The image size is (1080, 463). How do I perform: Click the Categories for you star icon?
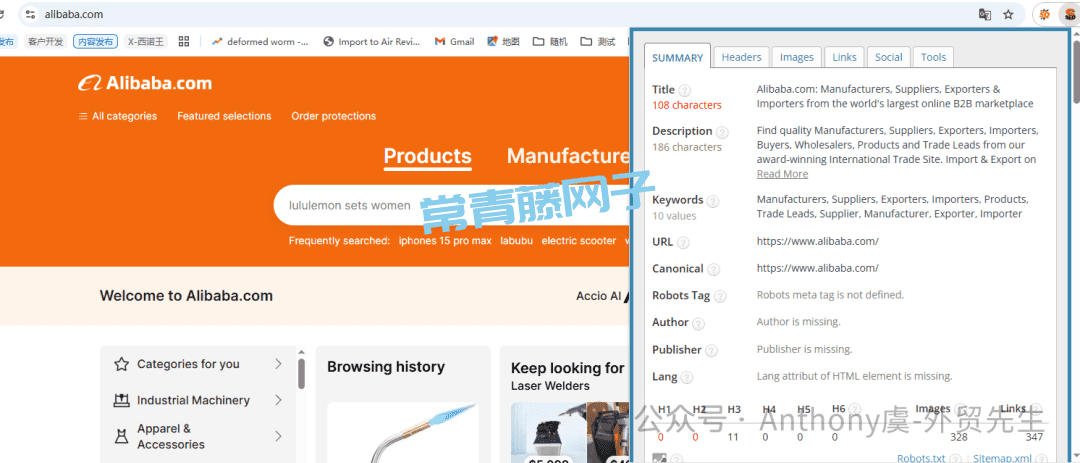point(122,364)
